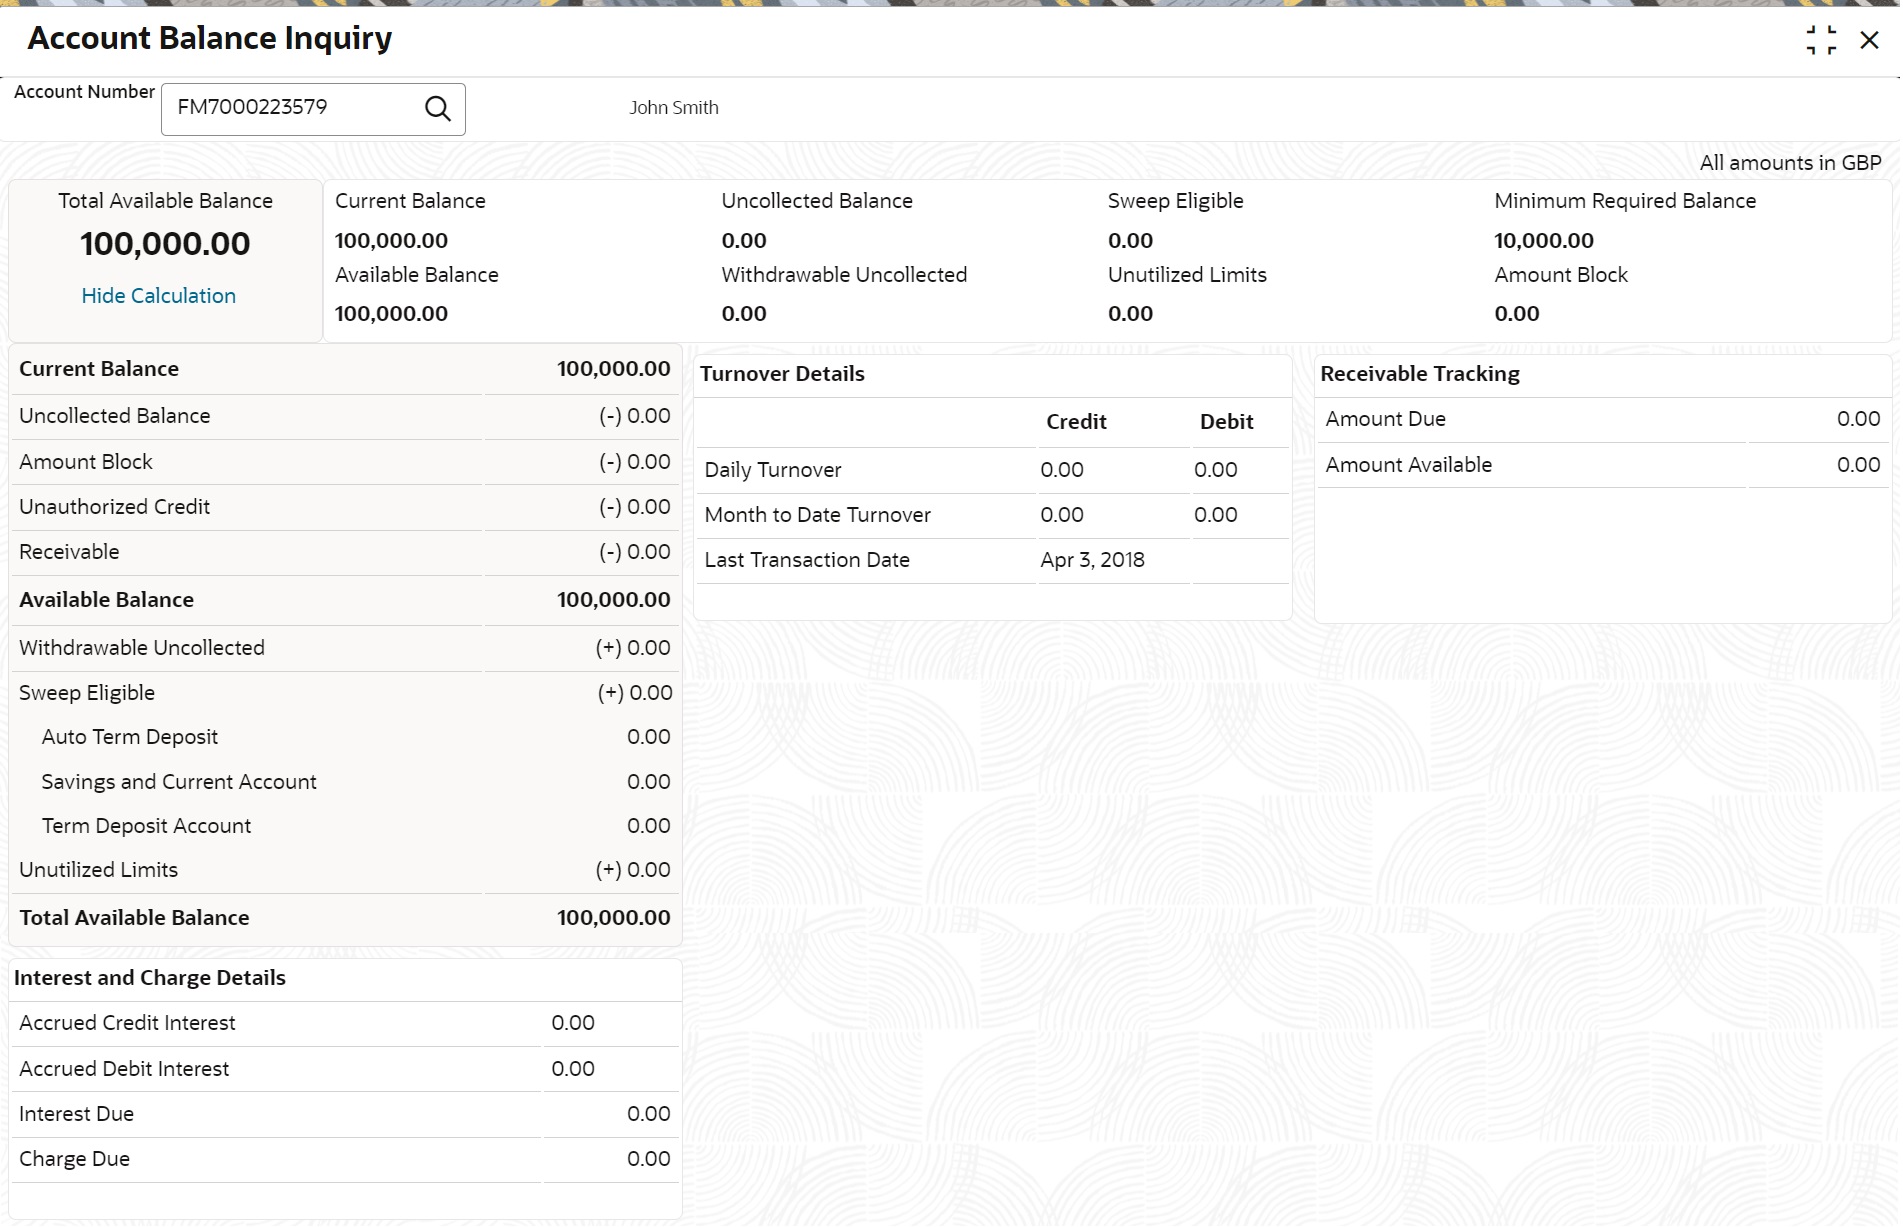The image size is (1903, 1227).
Task: Click the Unauthorized Credit row label
Action: 115,507
